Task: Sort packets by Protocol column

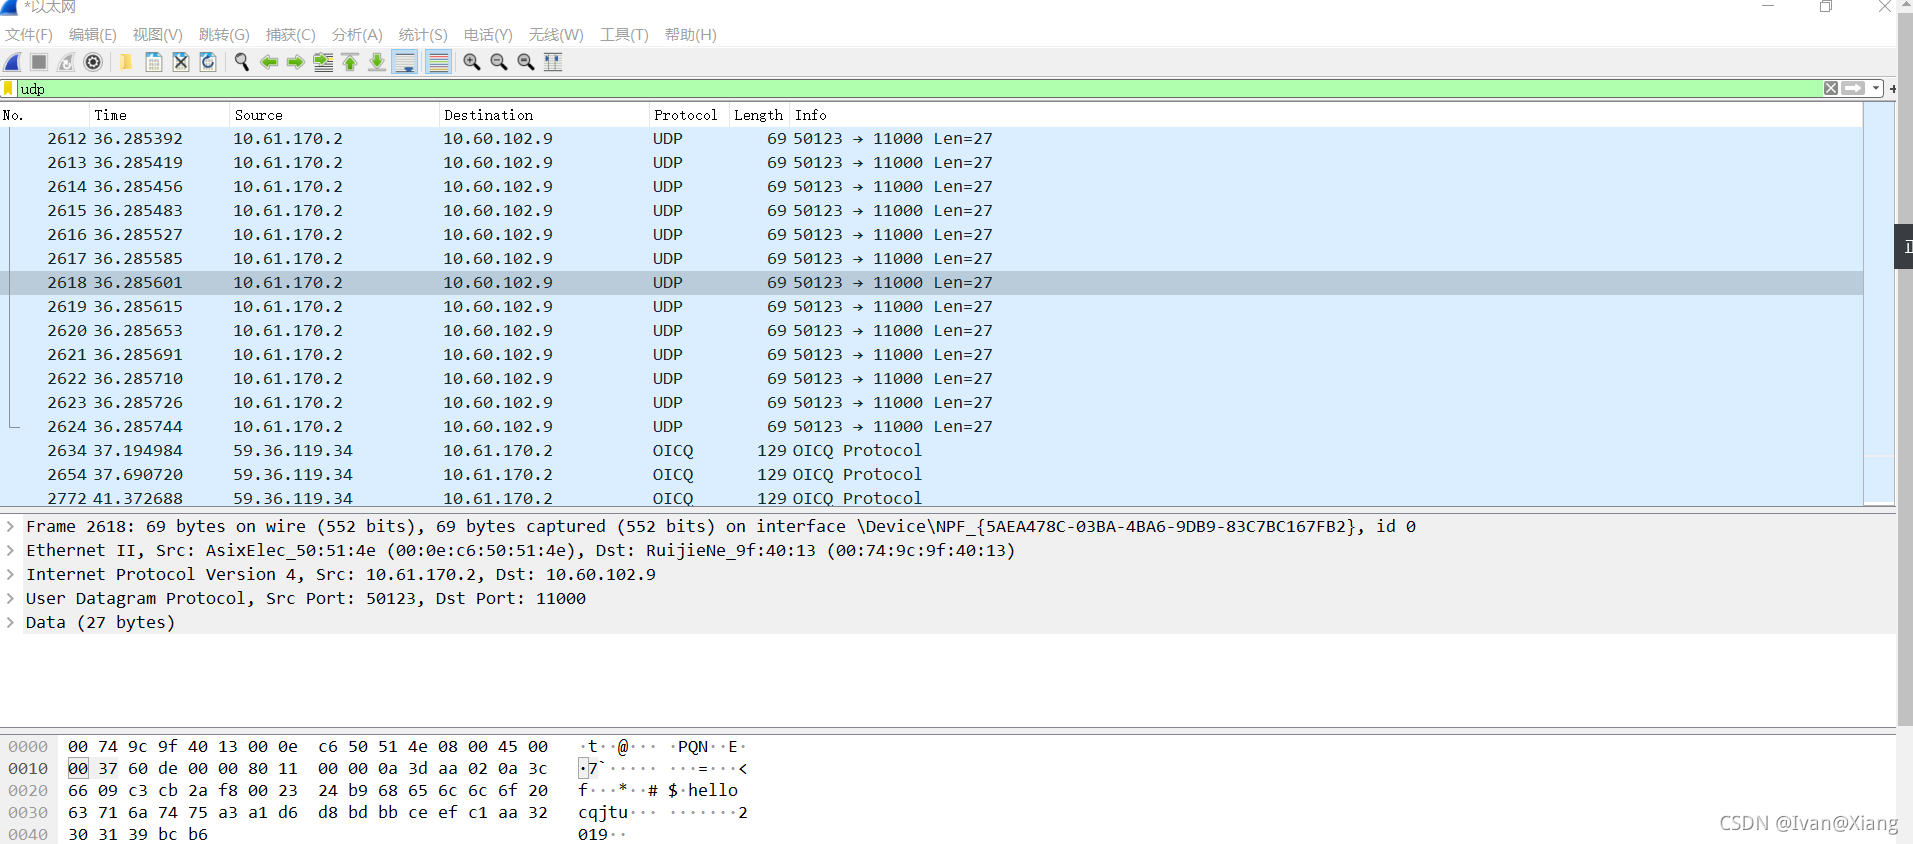Action: coord(688,115)
